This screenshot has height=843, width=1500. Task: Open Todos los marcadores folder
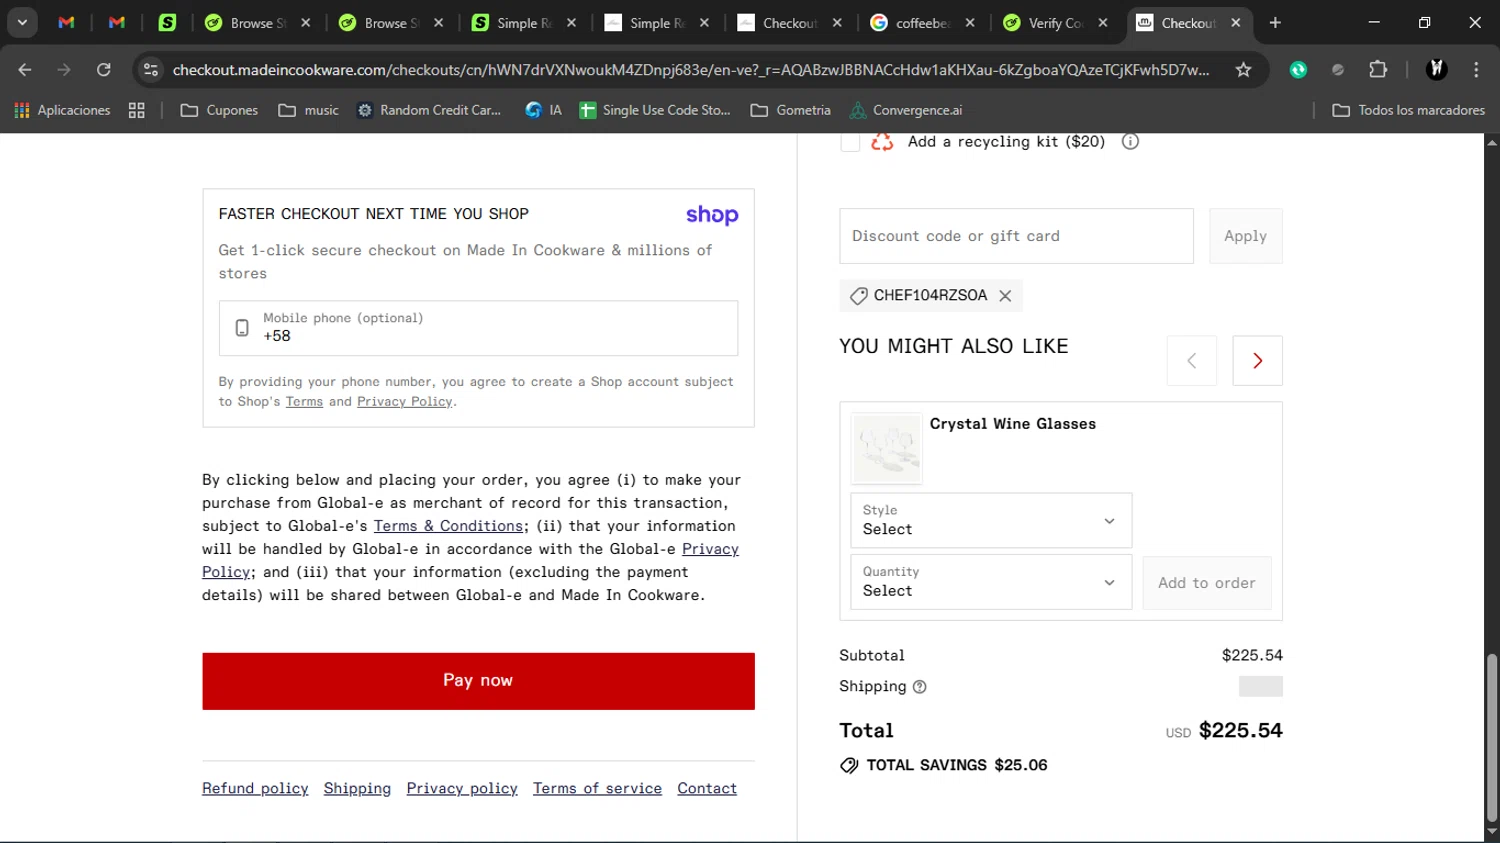coord(1409,110)
